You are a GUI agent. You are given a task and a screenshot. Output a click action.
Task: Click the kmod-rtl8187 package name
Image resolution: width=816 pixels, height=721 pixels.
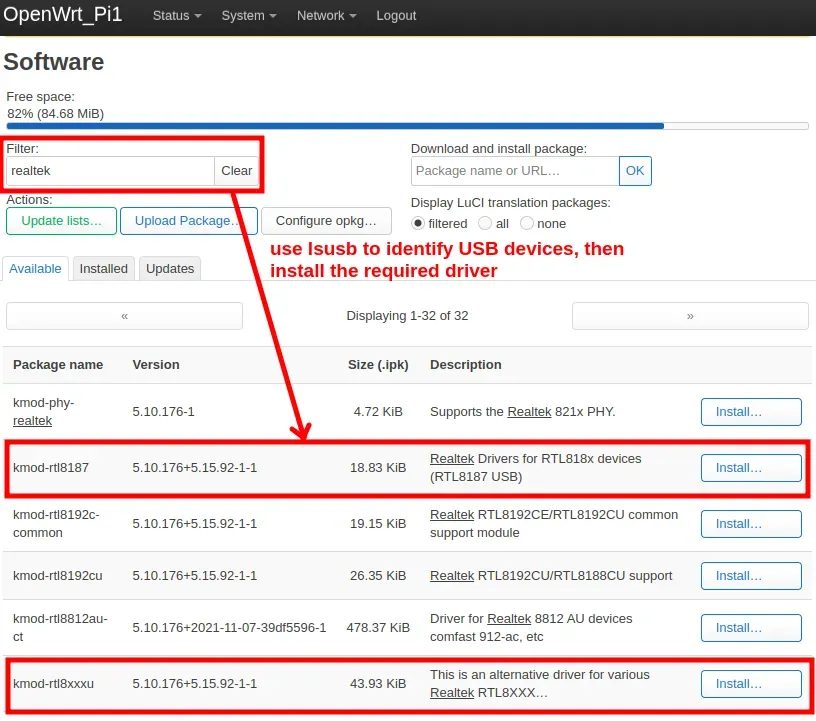tap(51, 467)
